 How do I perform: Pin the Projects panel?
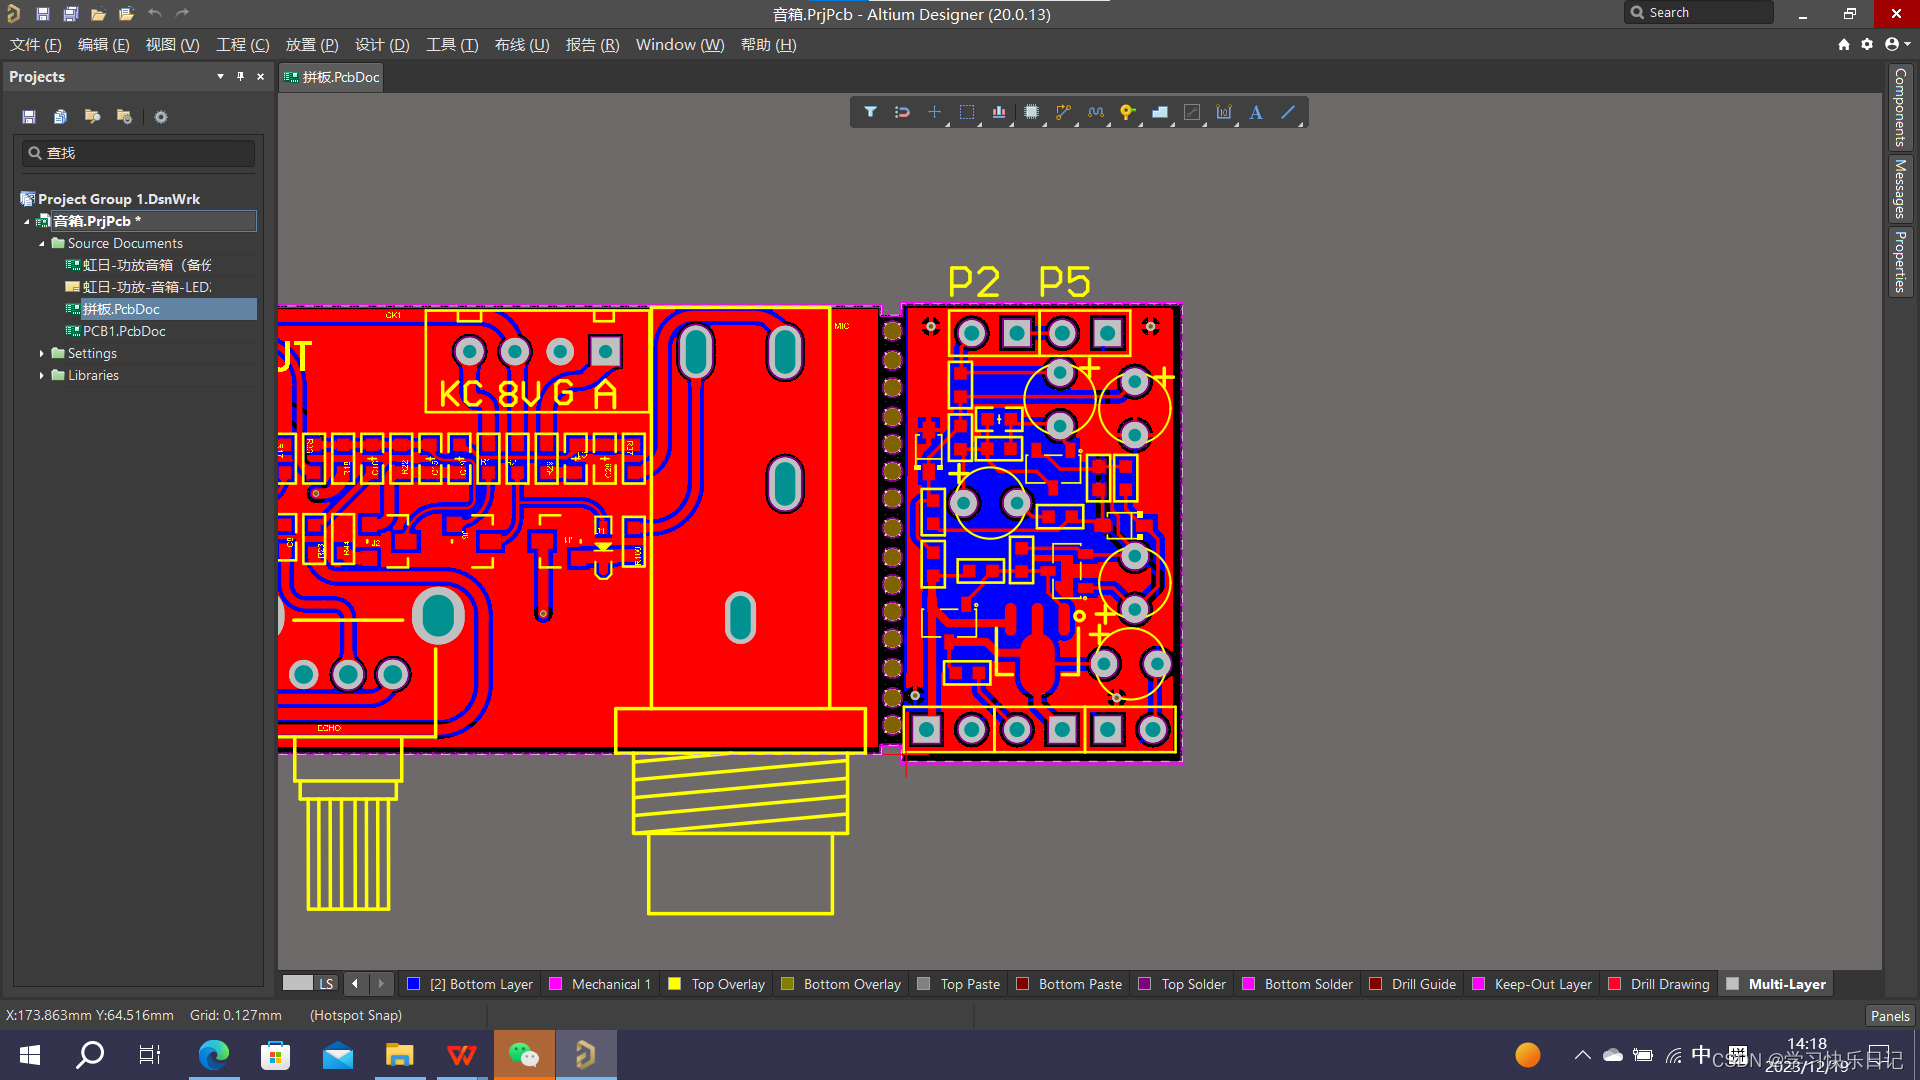click(x=240, y=76)
